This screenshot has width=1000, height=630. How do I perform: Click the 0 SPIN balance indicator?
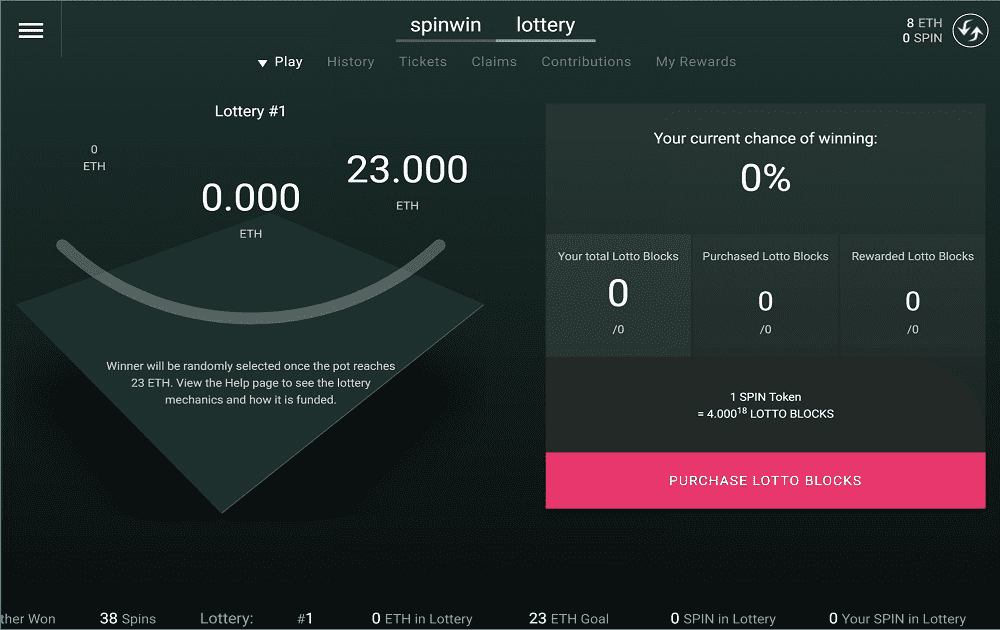point(921,38)
